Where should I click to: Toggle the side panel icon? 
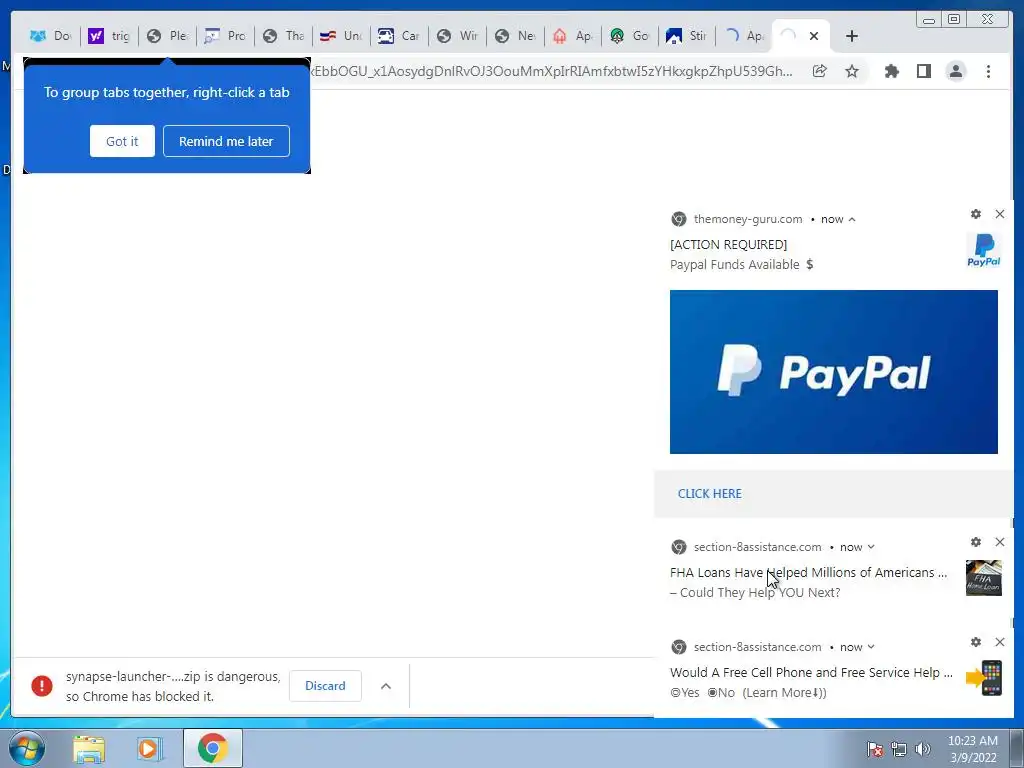[x=923, y=71]
